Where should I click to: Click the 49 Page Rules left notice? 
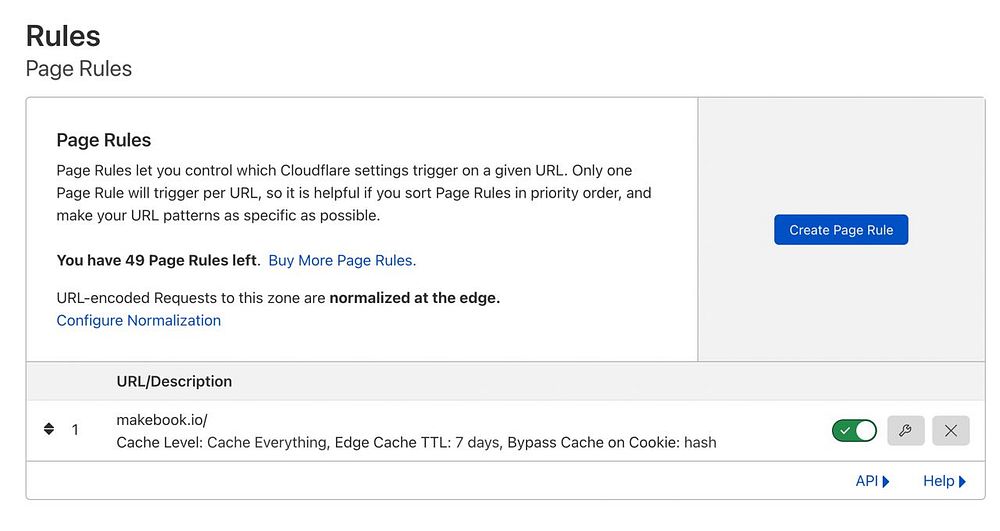(158, 260)
